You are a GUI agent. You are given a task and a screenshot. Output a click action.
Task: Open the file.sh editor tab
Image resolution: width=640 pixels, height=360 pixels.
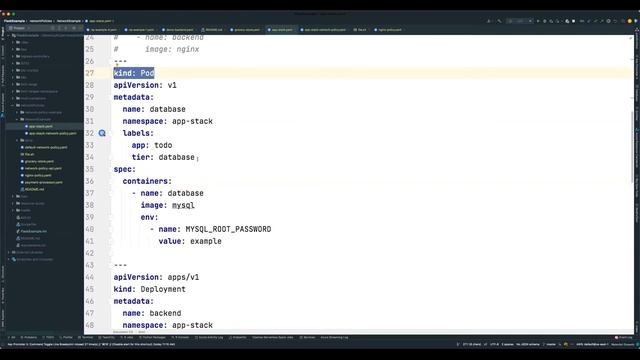coord(360,30)
